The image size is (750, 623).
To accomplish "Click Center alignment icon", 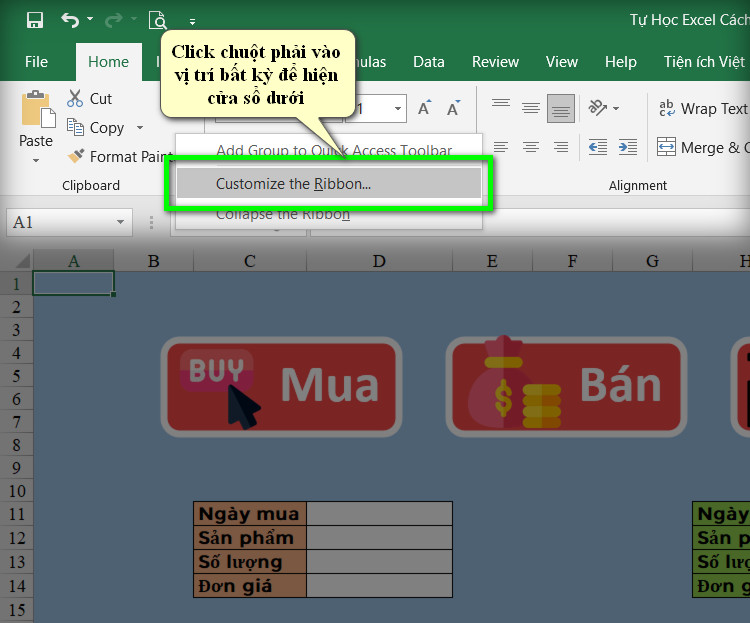I will [x=531, y=147].
